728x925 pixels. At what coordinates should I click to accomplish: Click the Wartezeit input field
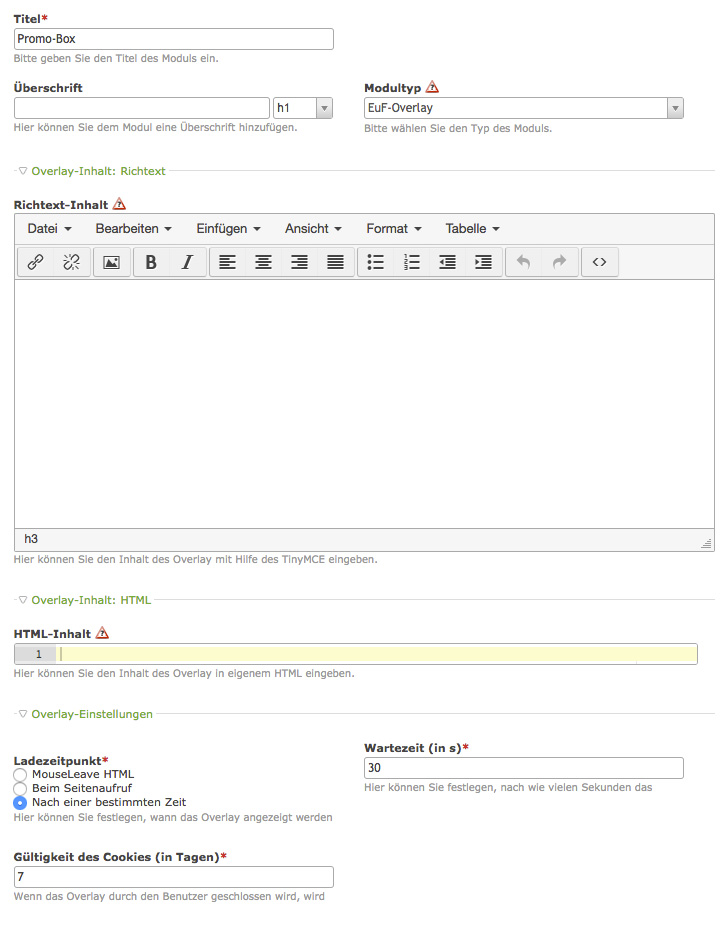[523, 768]
